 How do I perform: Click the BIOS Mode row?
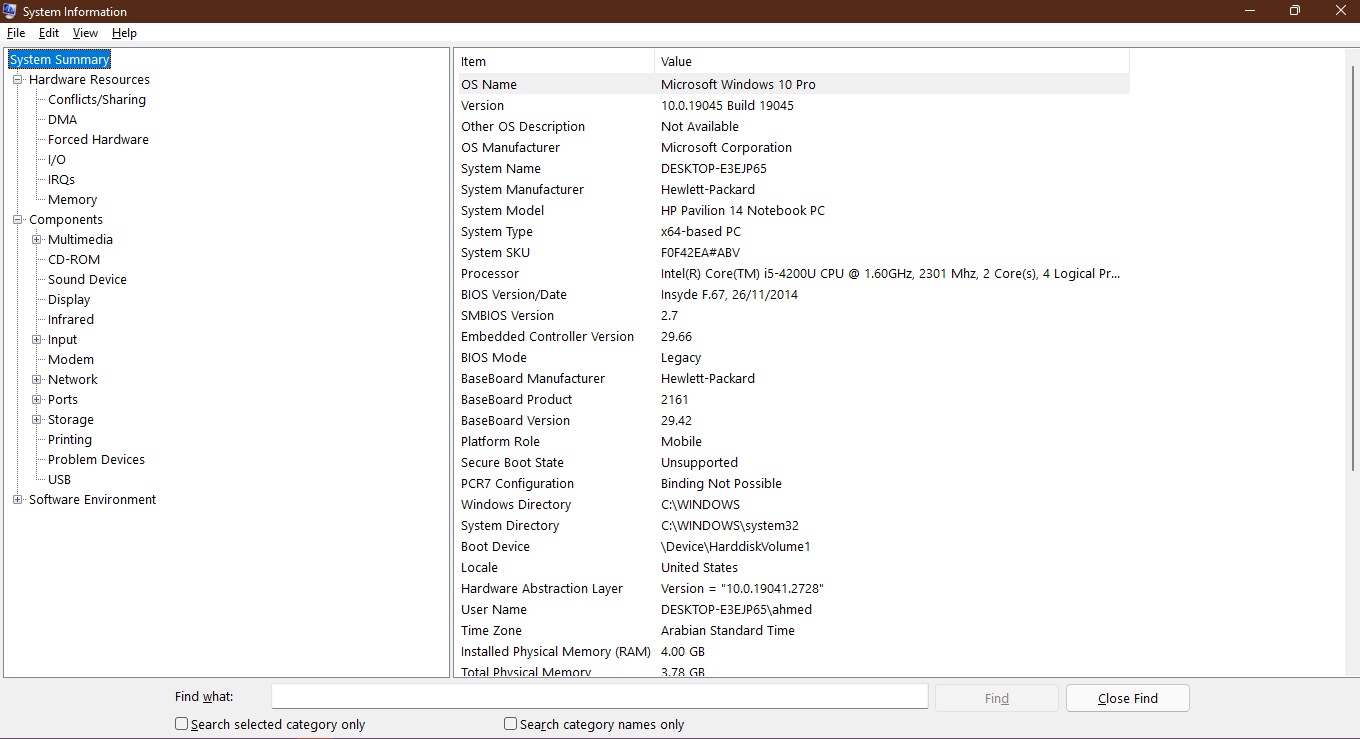click(794, 358)
